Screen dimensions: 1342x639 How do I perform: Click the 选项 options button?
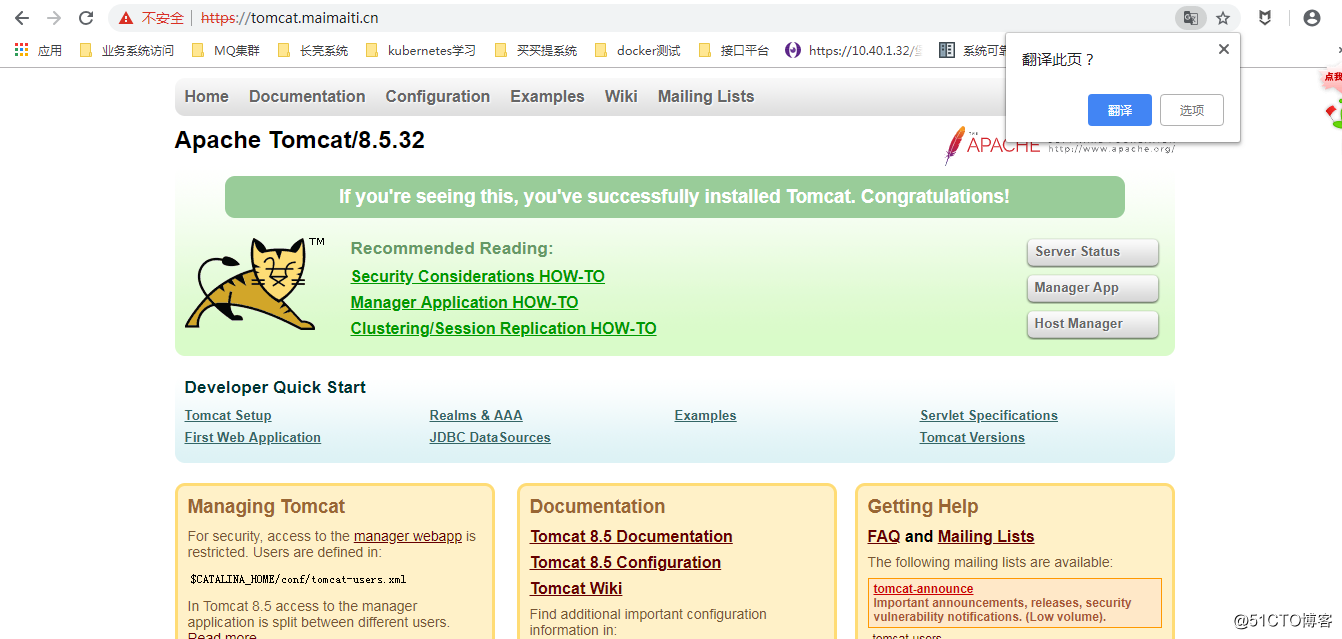pos(1192,110)
